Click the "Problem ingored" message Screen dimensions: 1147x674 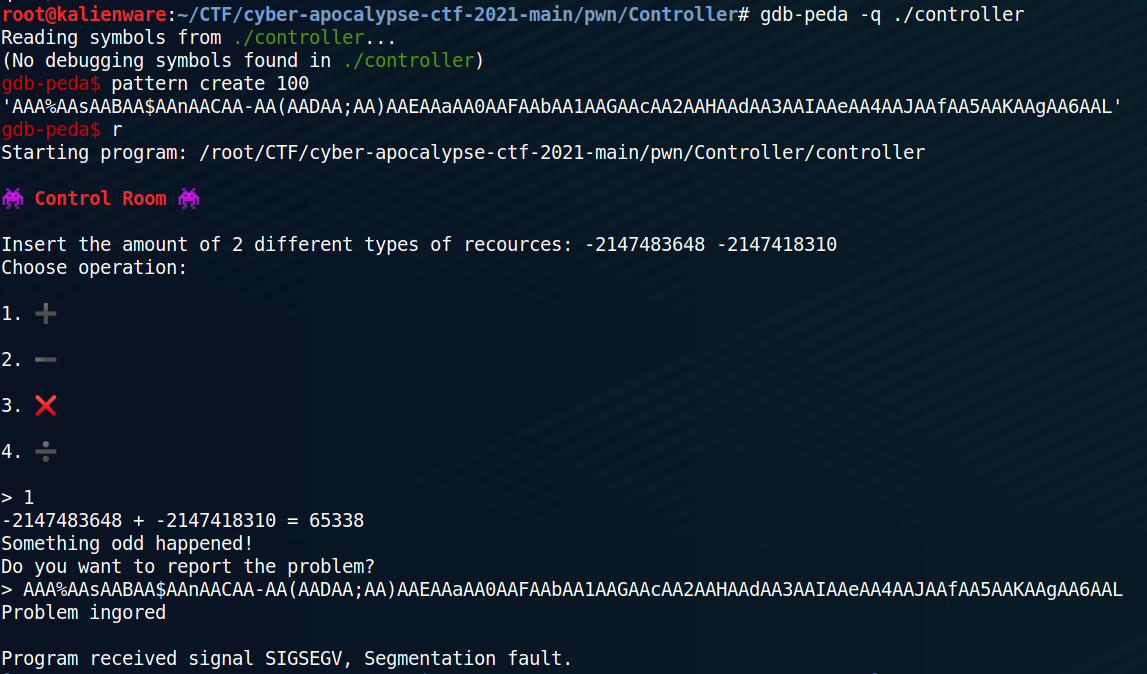point(83,612)
